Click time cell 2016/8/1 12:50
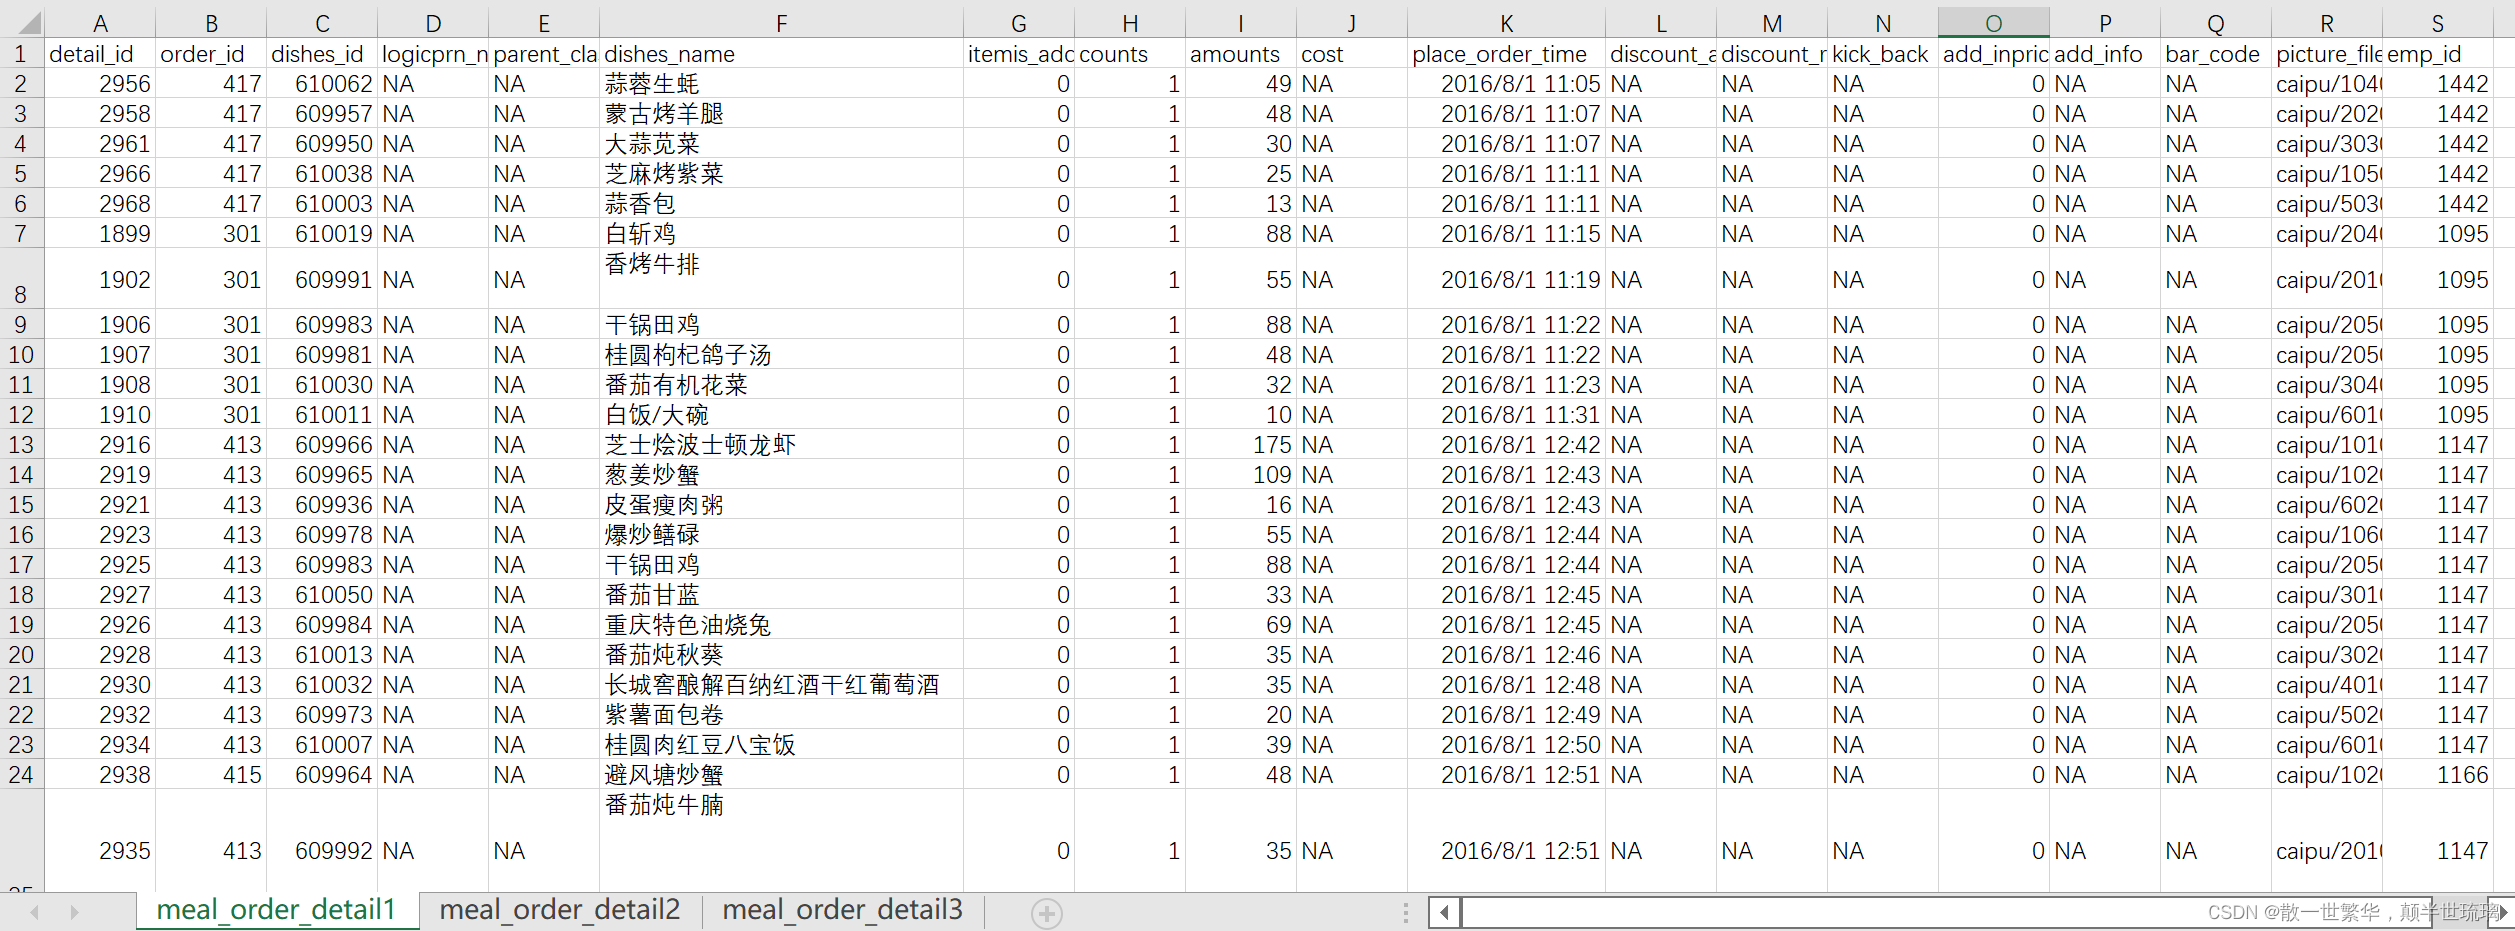This screenshot has width=2515, height=931. click(x=1506, y=745)
